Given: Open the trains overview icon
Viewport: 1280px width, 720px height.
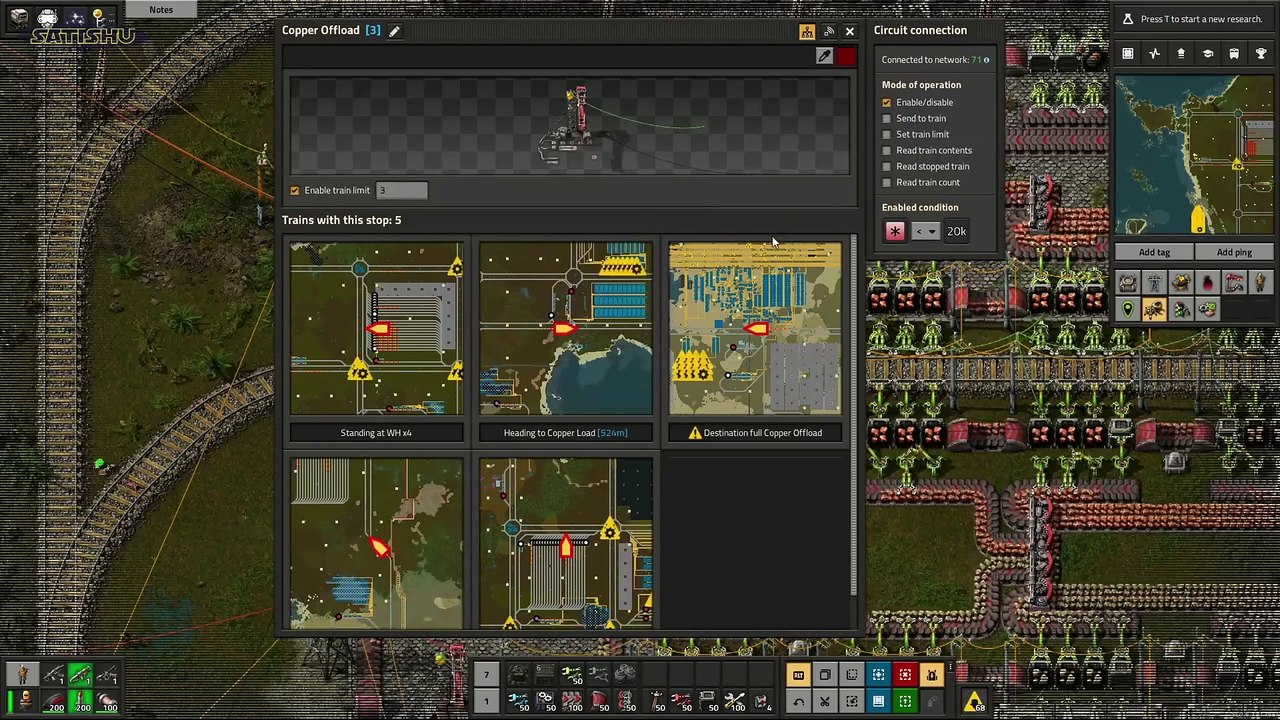Looking at the screenshot, I should (x=1234, y=54).
